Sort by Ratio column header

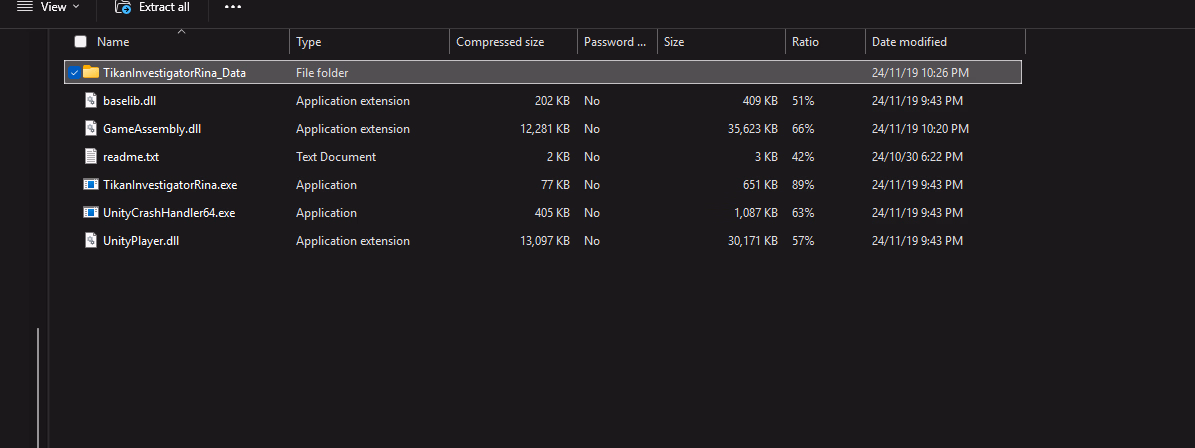[x=805, y=42]
